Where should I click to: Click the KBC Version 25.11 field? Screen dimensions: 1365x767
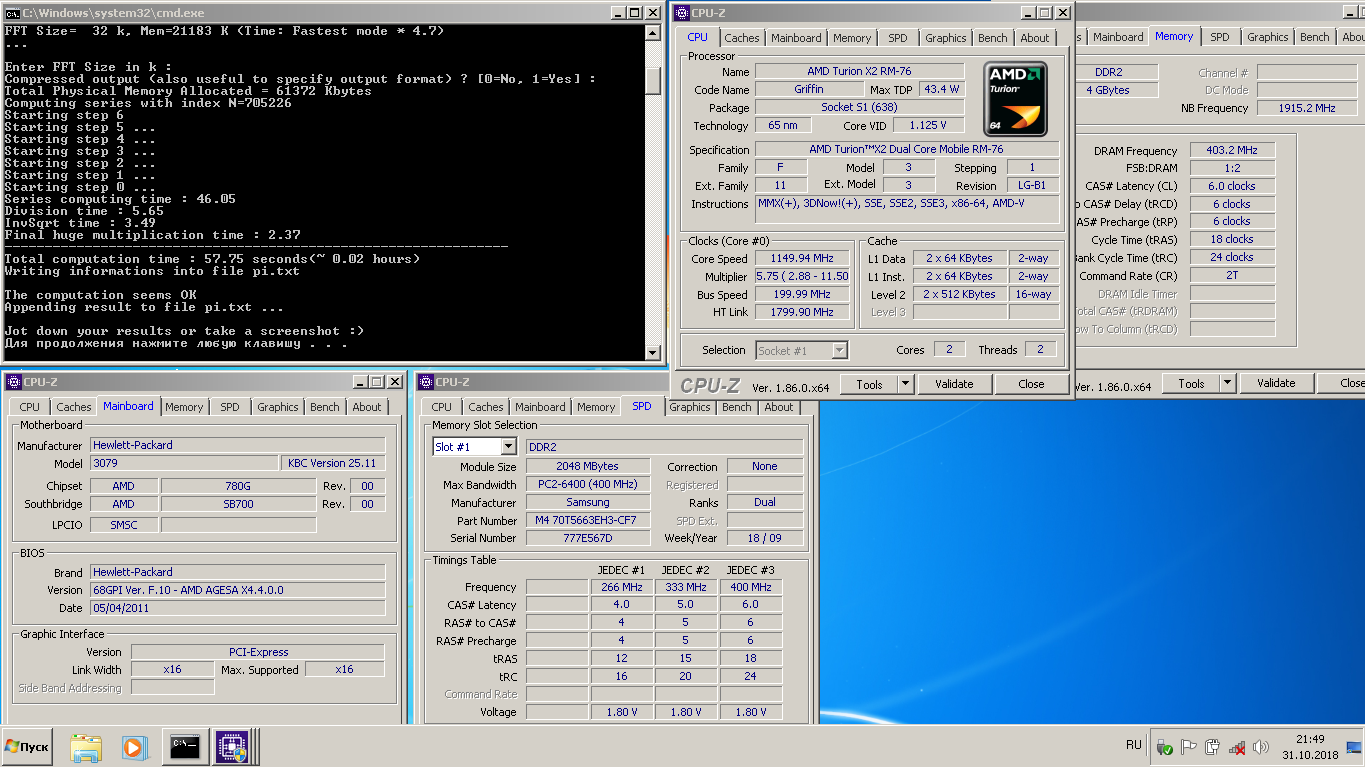[x=335, y=464]
